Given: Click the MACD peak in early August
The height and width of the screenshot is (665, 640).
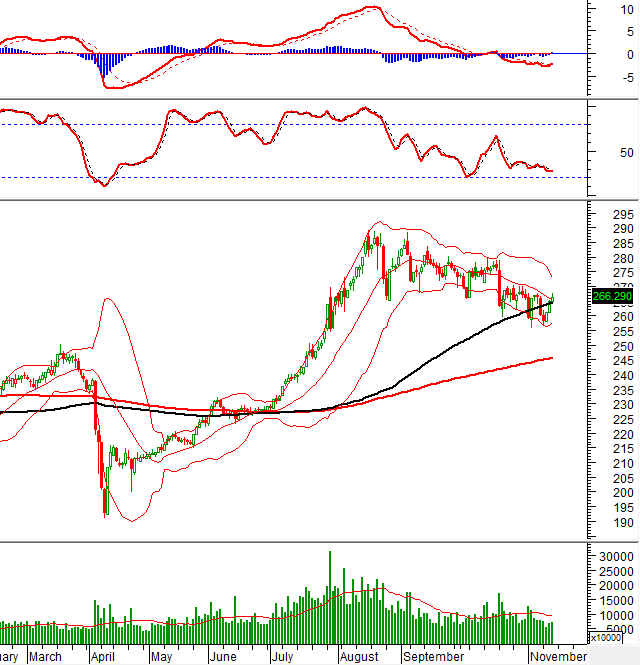Looking at the screenshot, I should pos(370,8).
